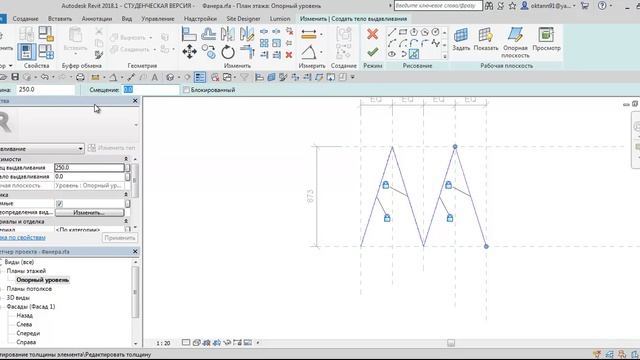Collapse the first properties group section
Viewport: 640px width, 360px height.
click(x=126, y=159)
